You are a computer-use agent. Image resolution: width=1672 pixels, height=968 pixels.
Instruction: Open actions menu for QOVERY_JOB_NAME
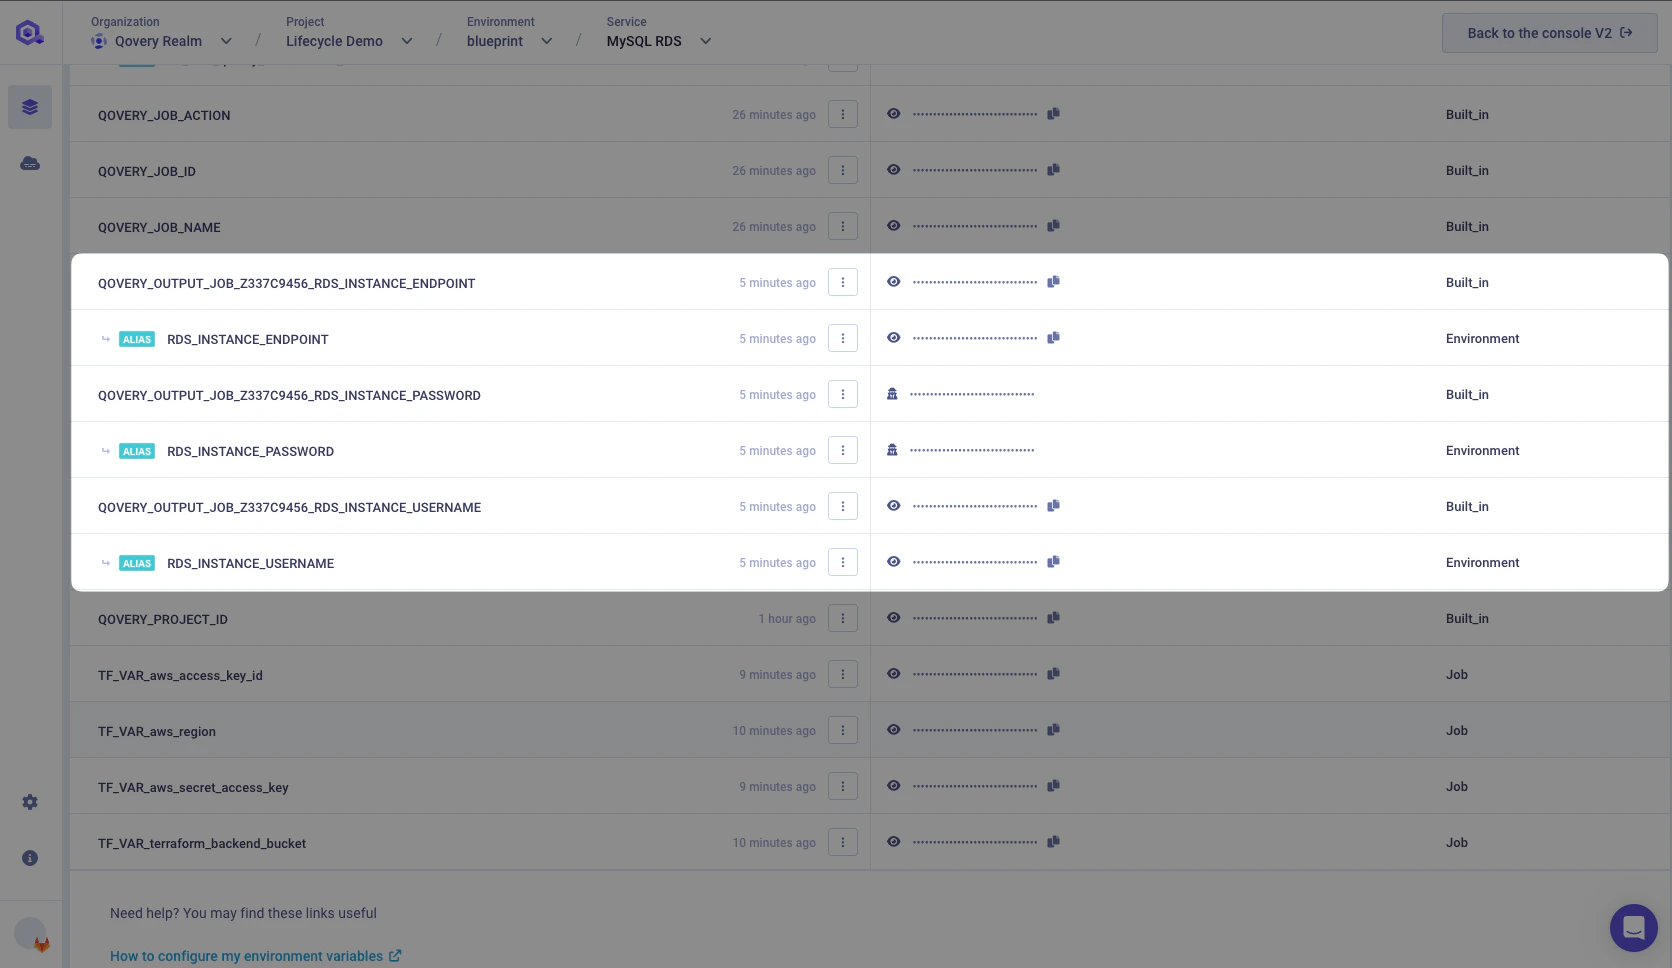tap(843, 227)
